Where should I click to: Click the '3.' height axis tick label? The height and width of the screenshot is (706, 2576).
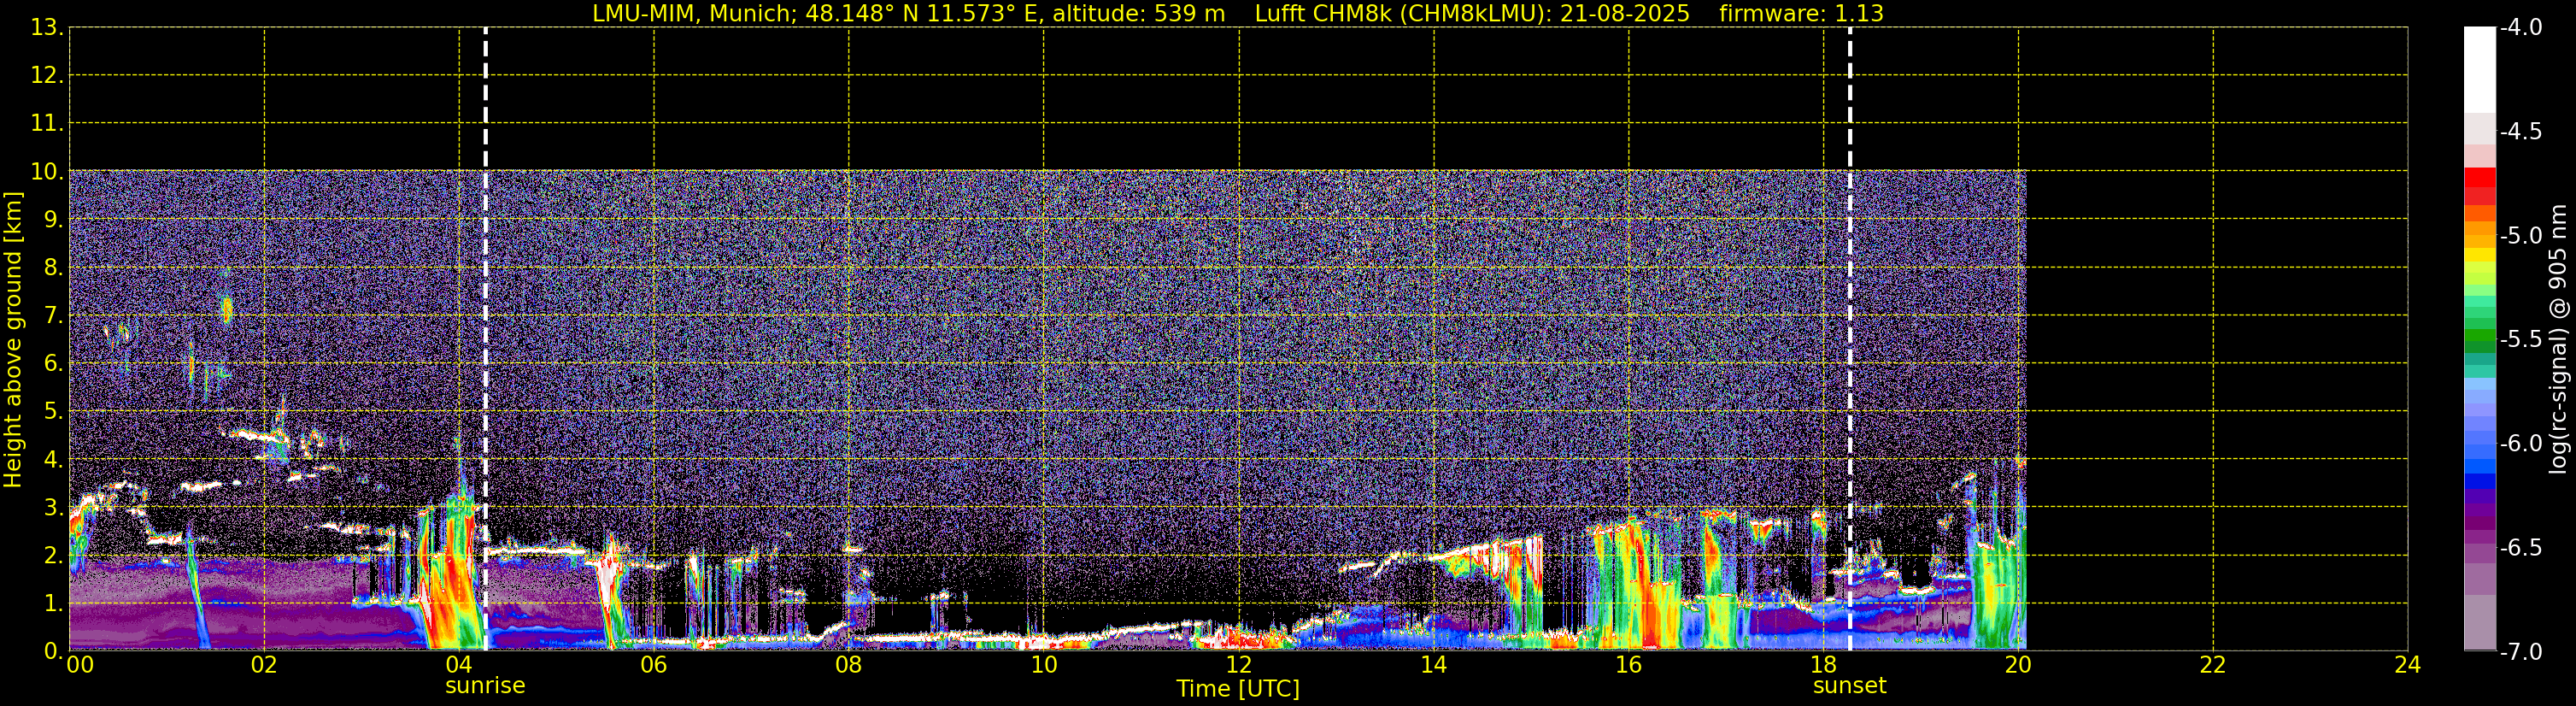(x=54, y=508)
